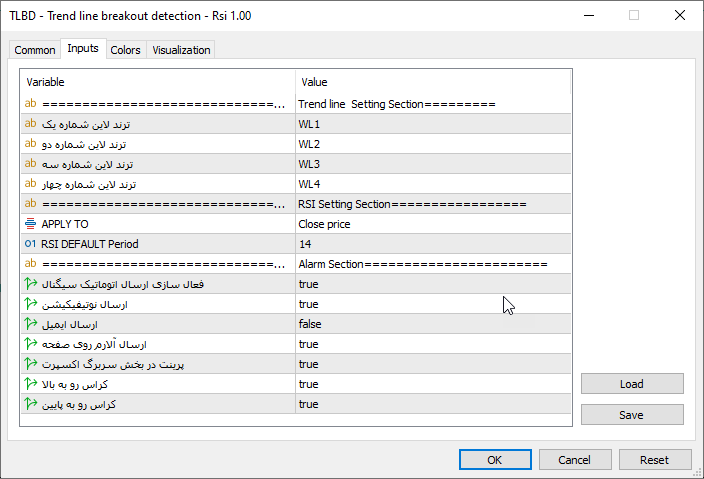Viewport: 704px width, 479px height.
Task: Open the value dropdown right of the mouse cursor row
Action: [x=432, y=304]
